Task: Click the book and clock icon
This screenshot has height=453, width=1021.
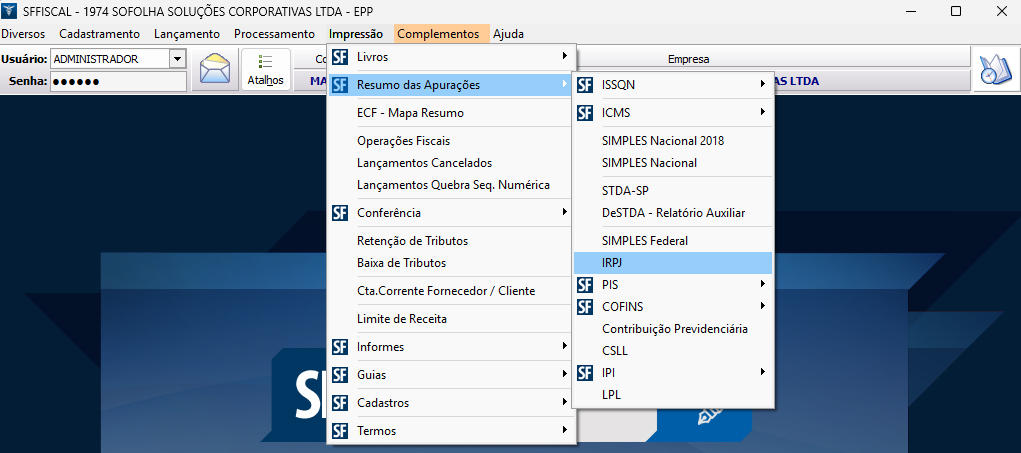Action: click(993, 70)
